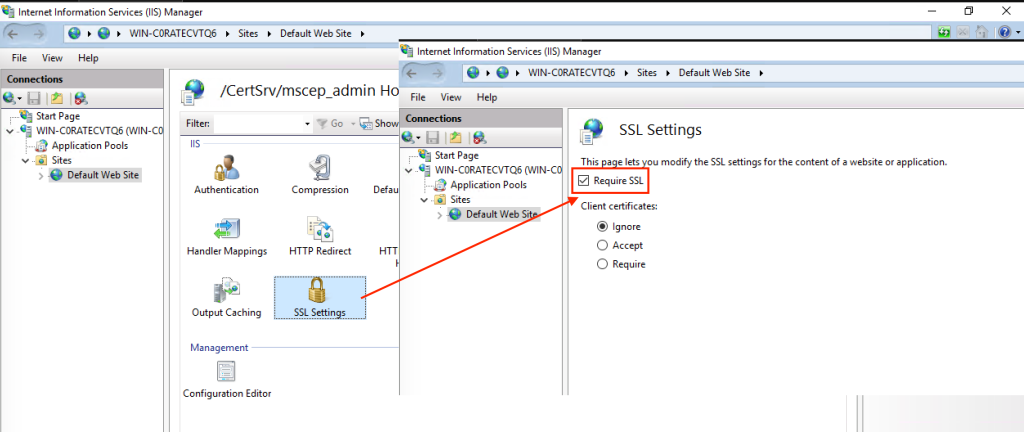
Task: Expand Default Web Site in the front window tree
Action: 440,214
